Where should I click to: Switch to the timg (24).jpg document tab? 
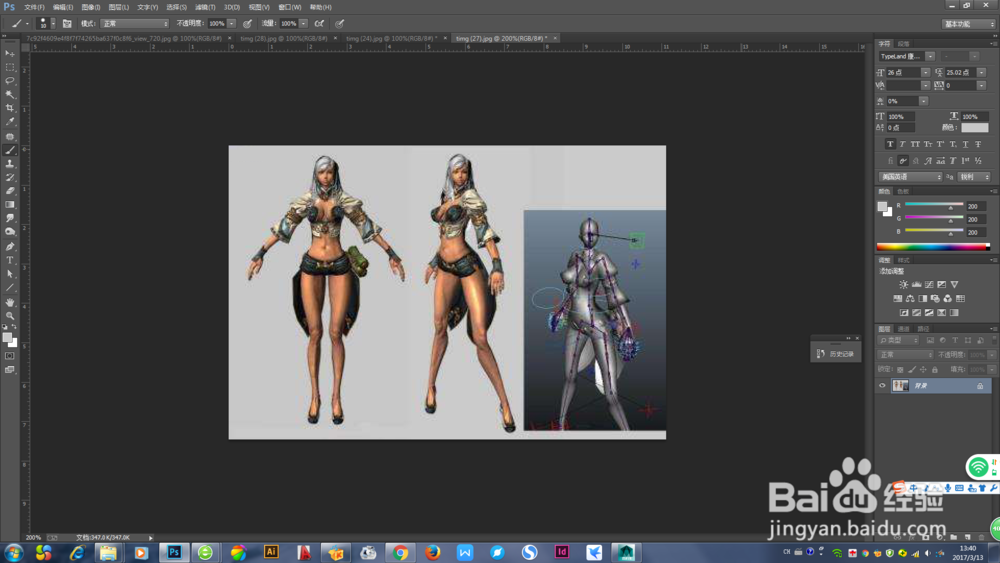click(x=390, y=38)
